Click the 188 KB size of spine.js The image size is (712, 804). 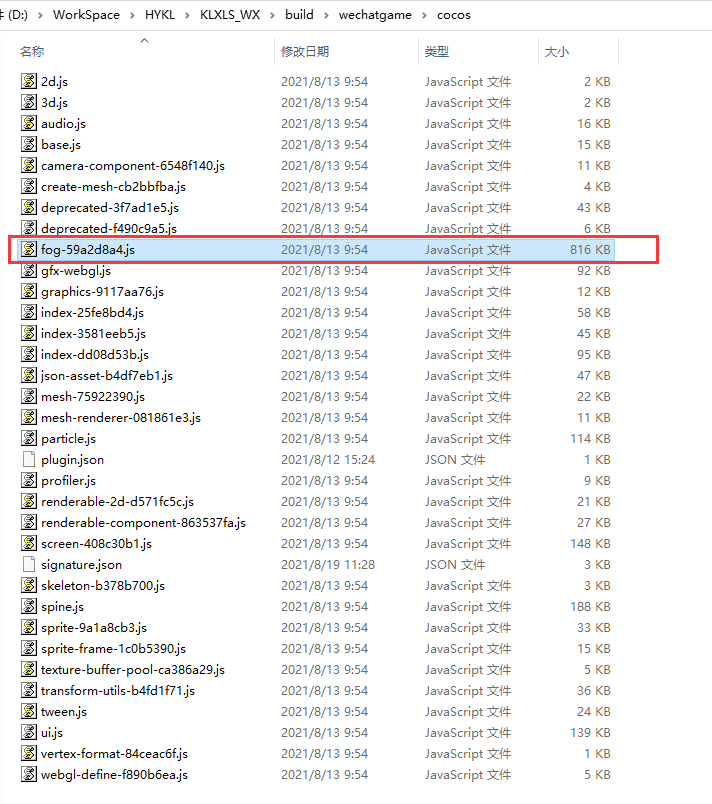590,607
